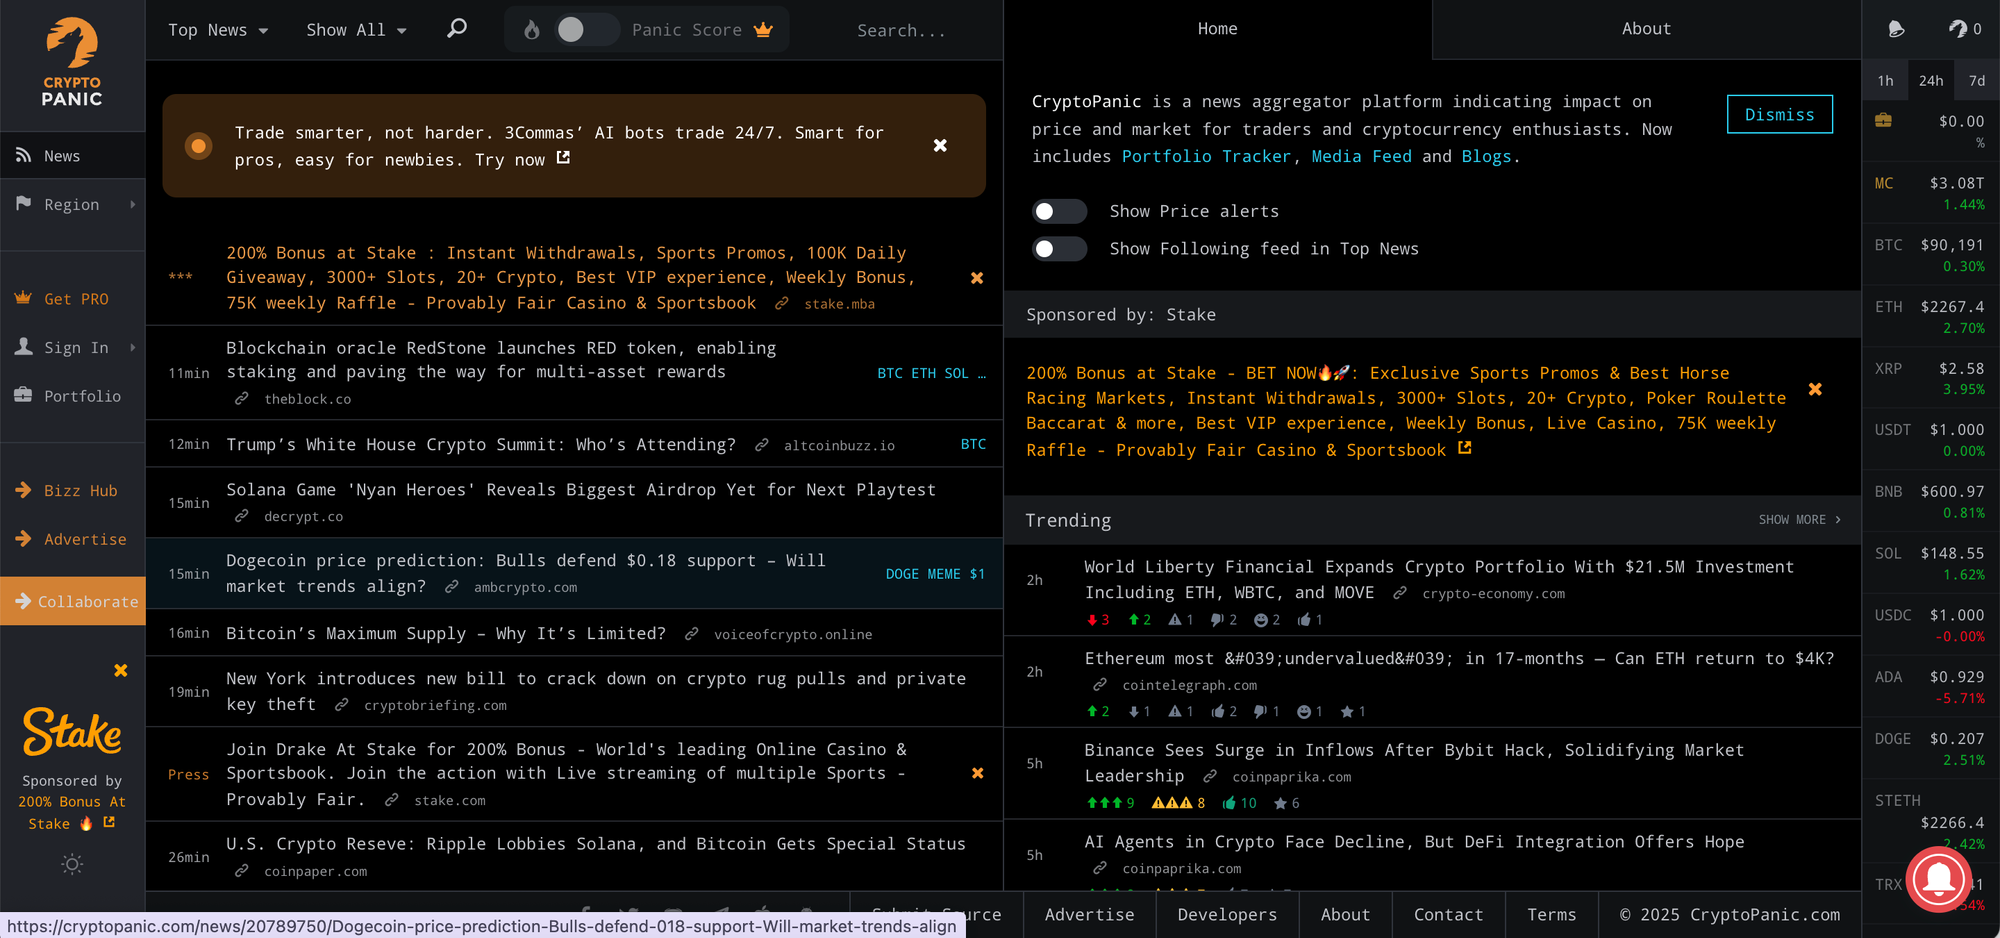The image size is (2000, 938).
Task: Open the Show All filter dropdown
Action: (356, 30)
